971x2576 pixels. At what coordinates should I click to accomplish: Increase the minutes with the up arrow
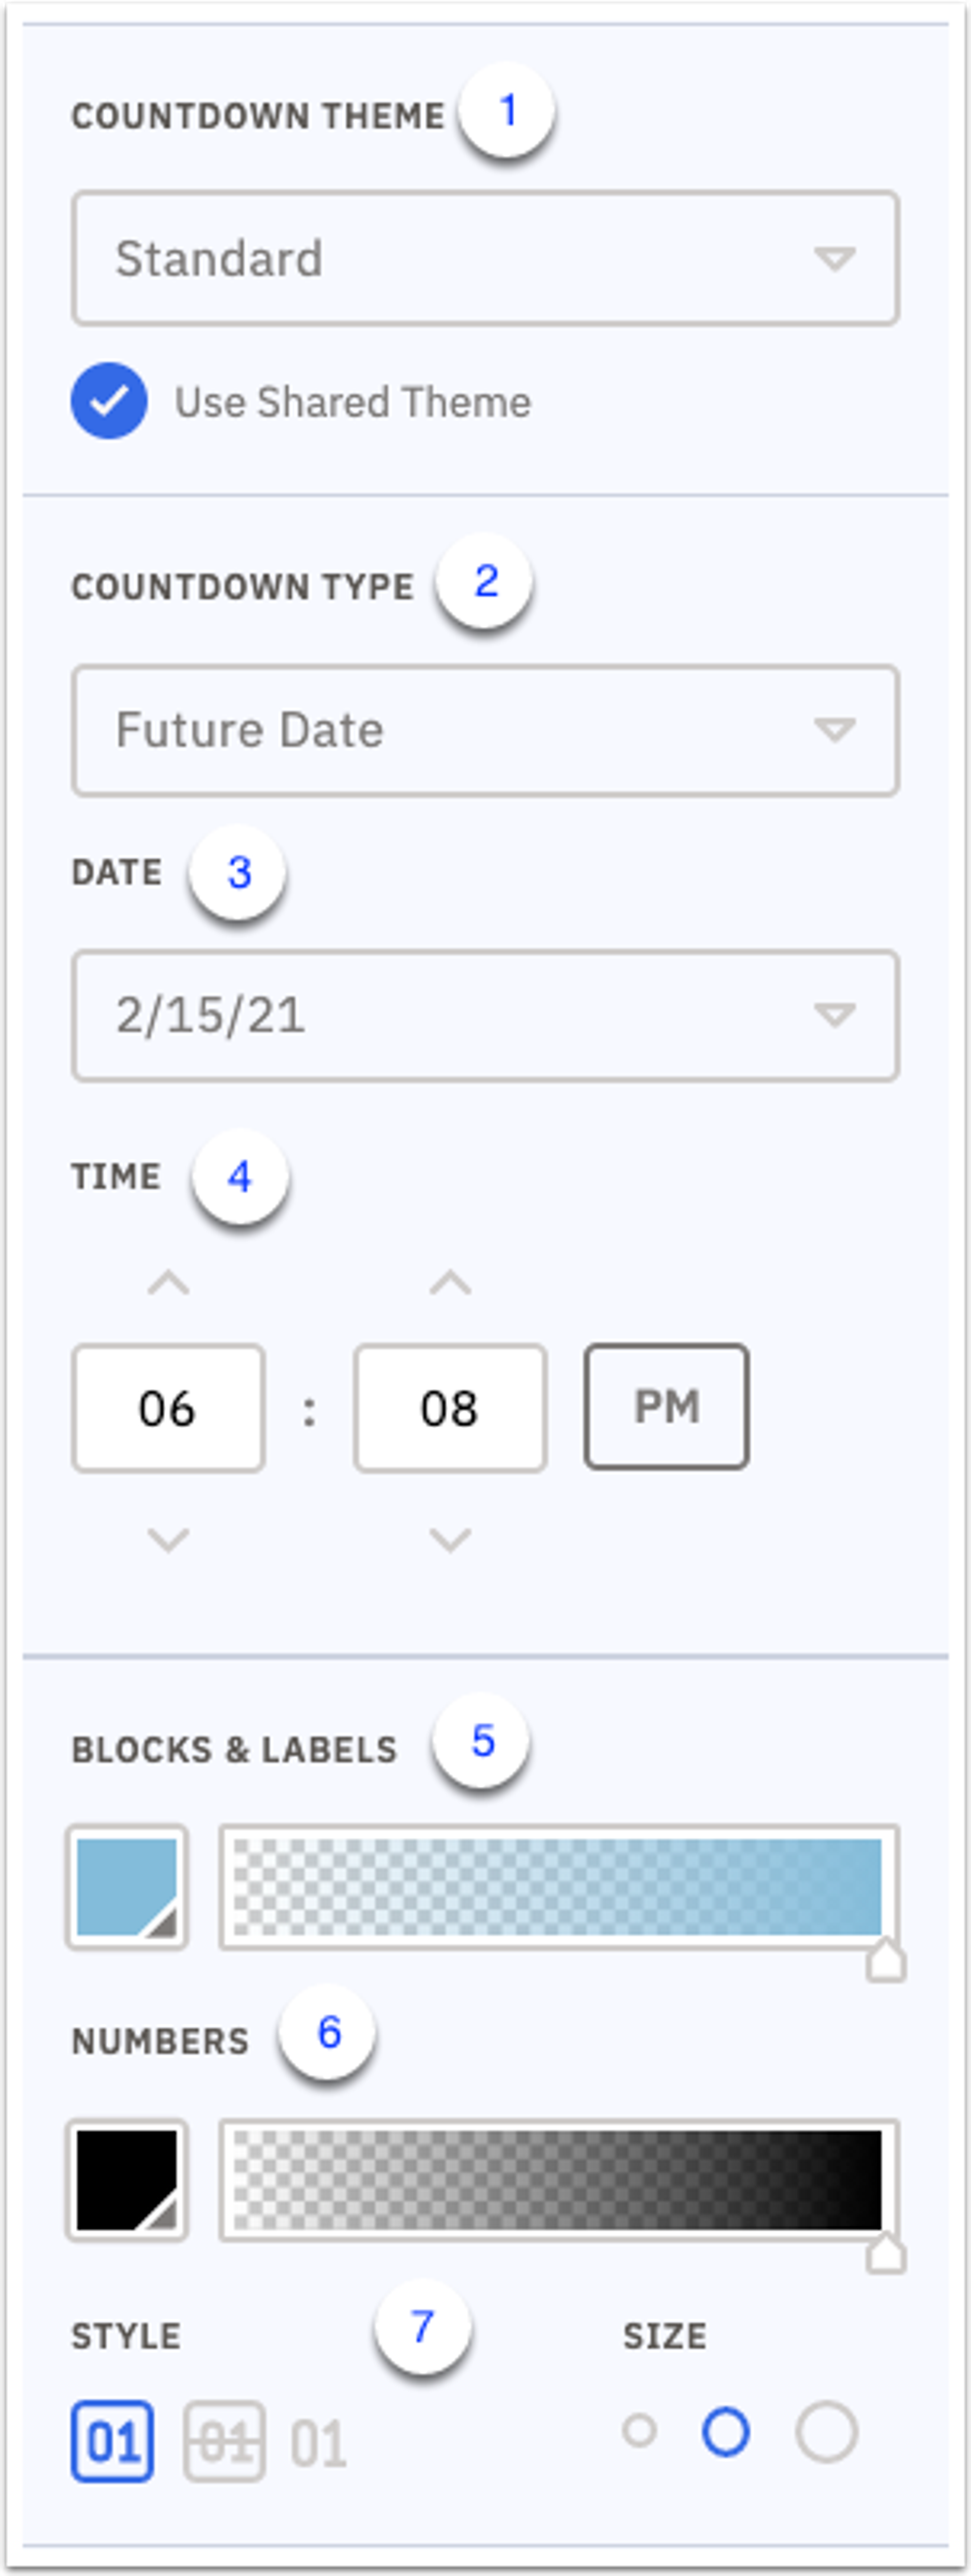tap(450, 1282)
